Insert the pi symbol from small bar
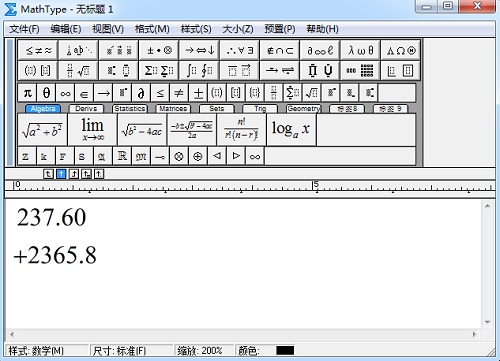The width and height of the screenshot is (500, 361). coord(28,93)
